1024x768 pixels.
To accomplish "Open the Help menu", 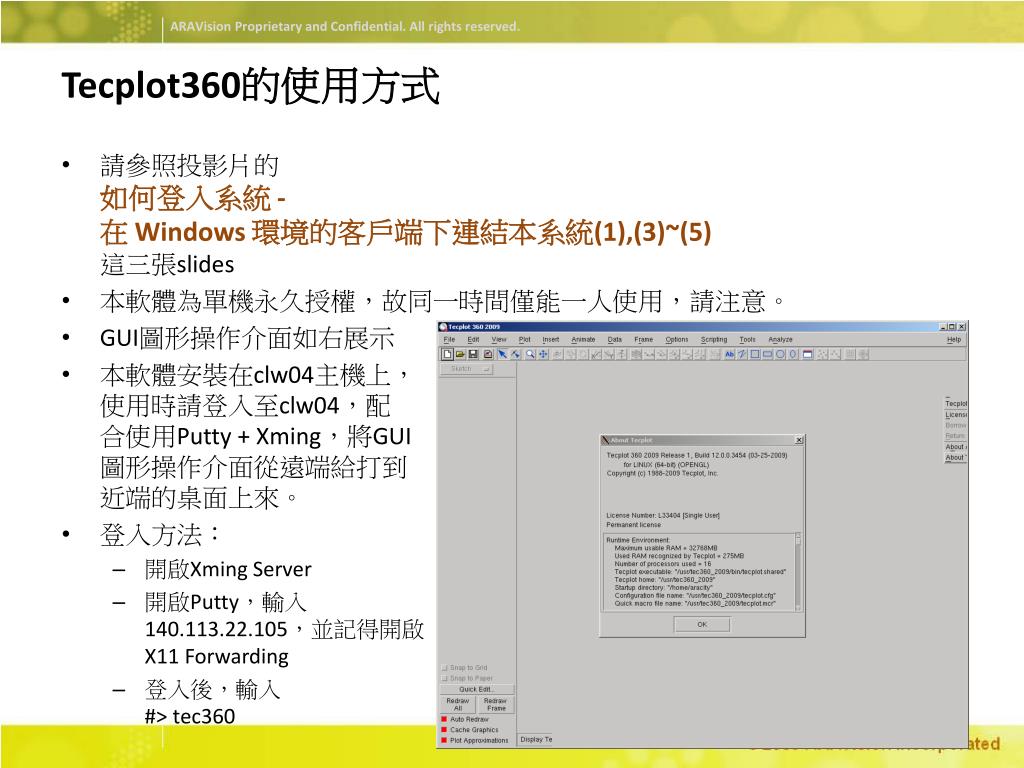I will click(x=953, y=340).
